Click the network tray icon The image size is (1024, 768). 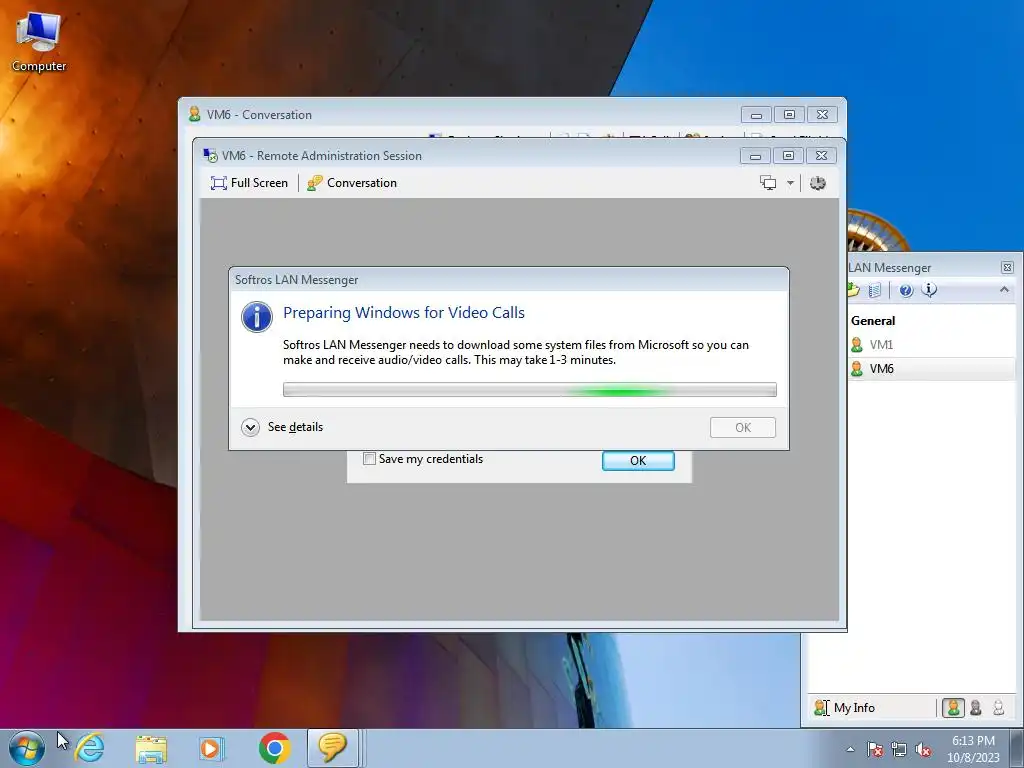[899, 749]
